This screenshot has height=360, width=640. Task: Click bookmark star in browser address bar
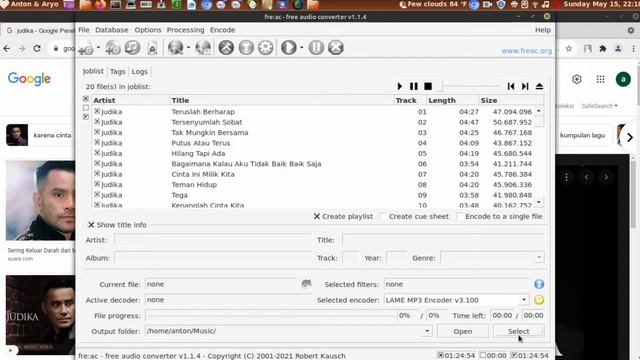569,49
